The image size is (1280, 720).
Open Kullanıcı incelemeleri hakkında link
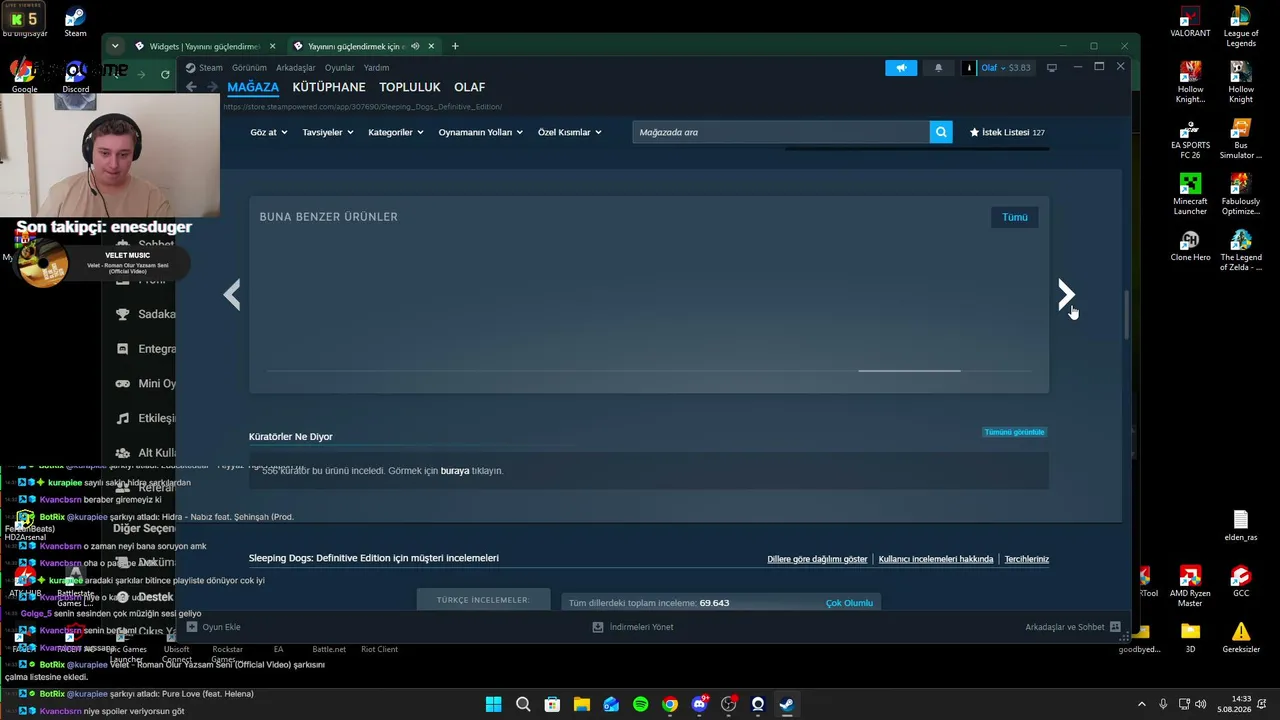[936, 559]
